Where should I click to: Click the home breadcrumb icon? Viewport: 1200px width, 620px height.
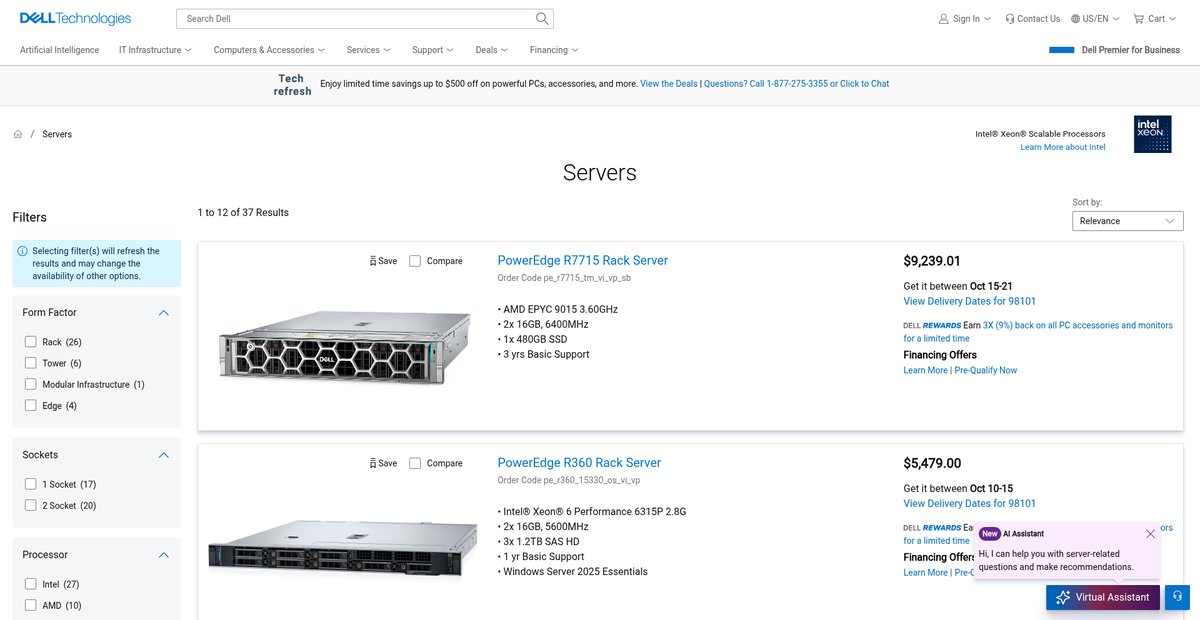(x=18, y=134)
